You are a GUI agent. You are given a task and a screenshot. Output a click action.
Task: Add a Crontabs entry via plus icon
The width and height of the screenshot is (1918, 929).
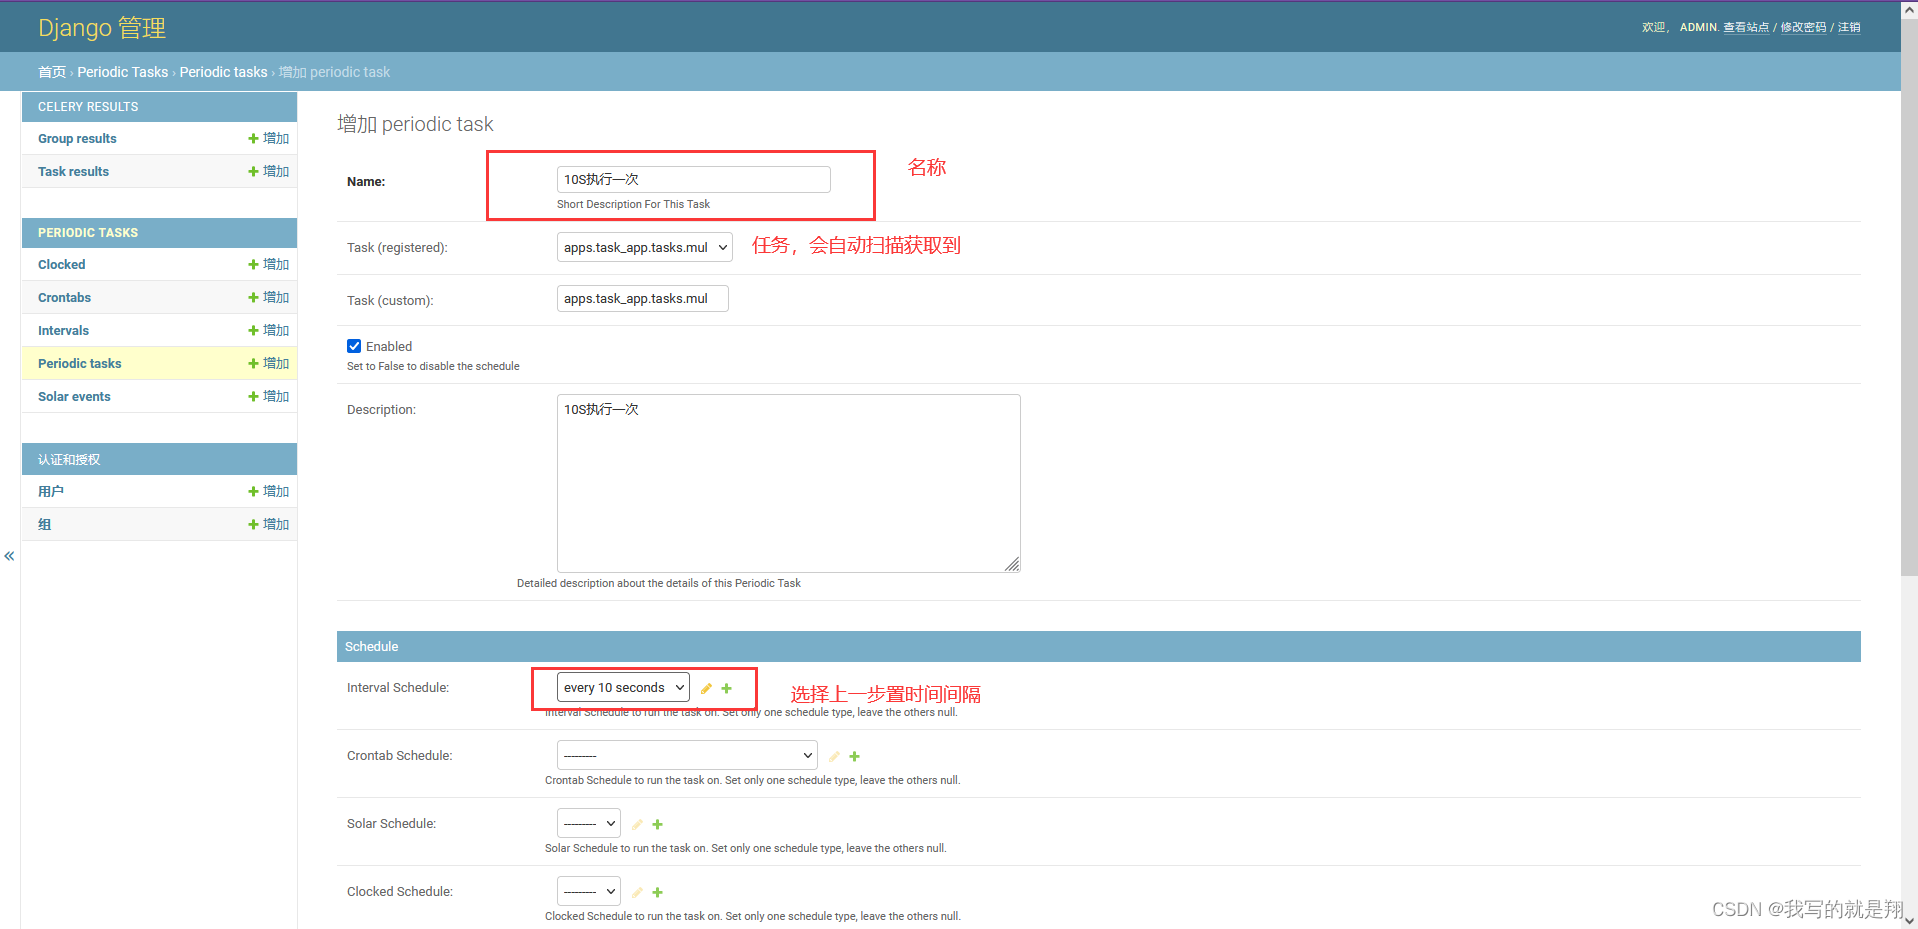268,298
